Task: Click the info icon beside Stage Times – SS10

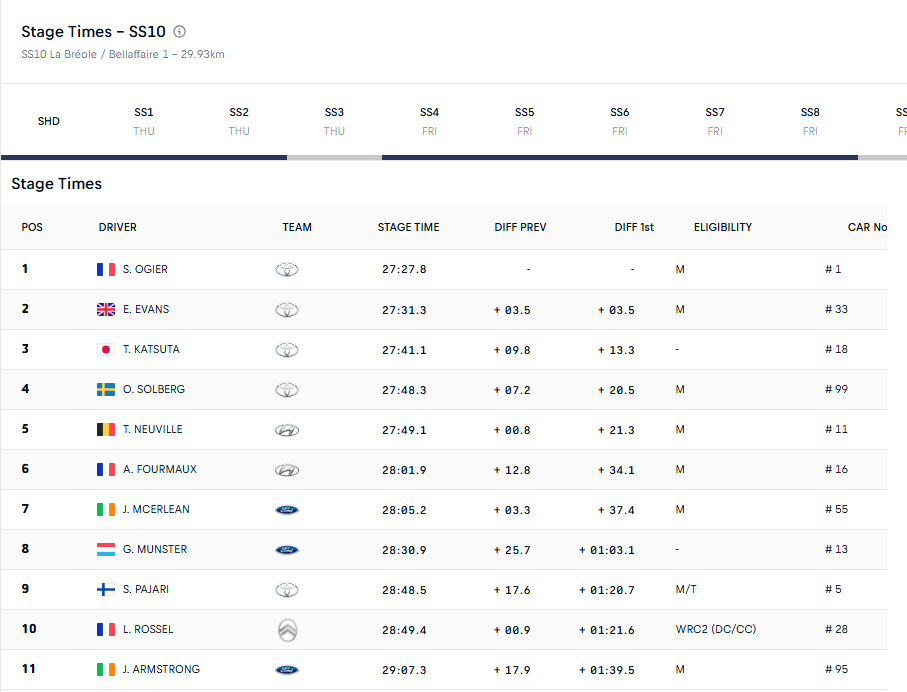Action: point(179,32)
